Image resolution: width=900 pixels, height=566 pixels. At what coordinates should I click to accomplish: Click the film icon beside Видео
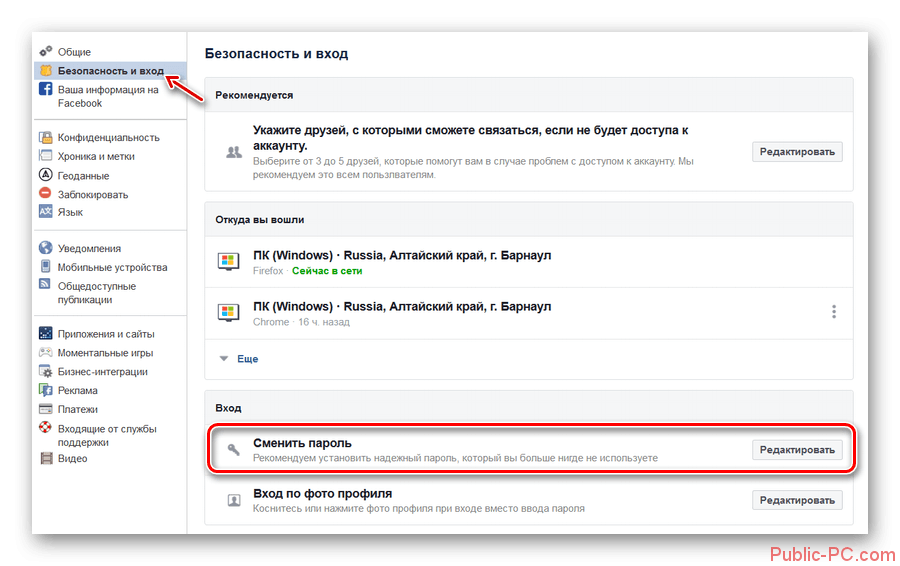(46, 459)
